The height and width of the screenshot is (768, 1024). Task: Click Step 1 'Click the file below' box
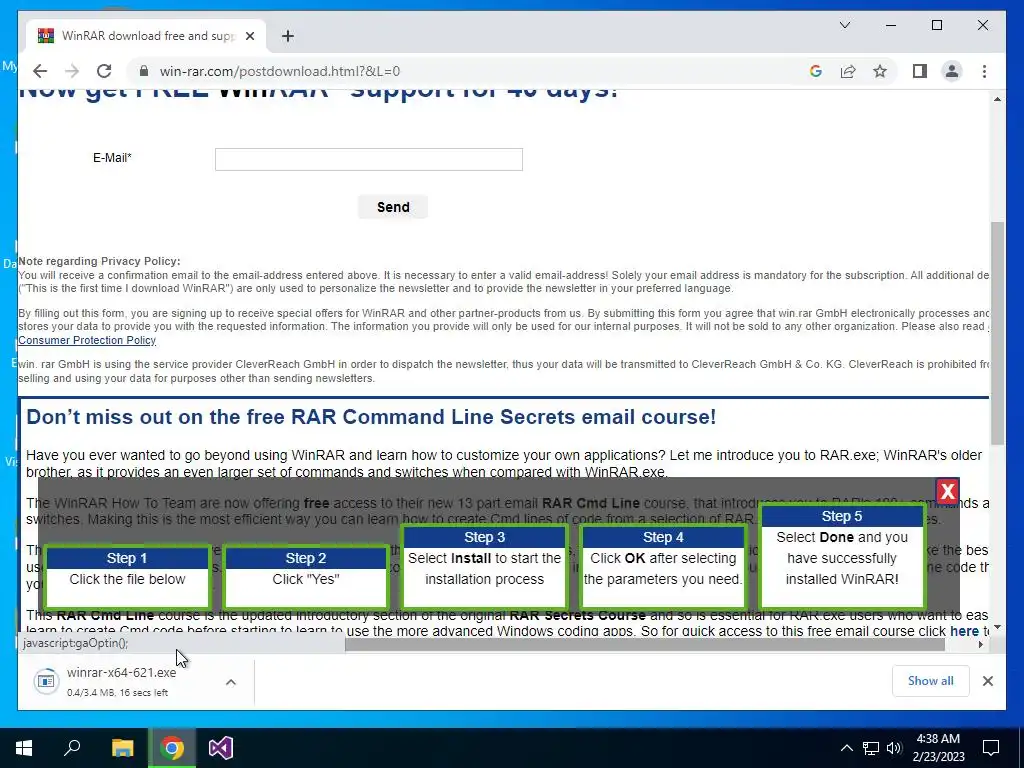(x=127, y=578)
